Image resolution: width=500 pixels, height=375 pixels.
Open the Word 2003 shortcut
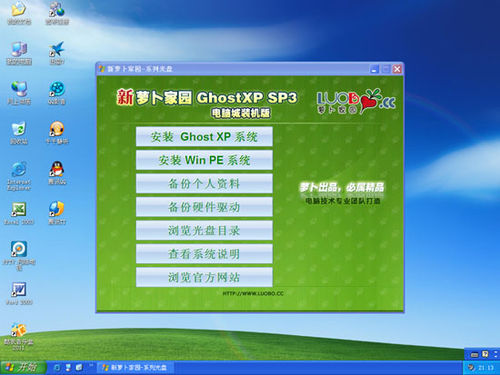[x=19, y=293]
